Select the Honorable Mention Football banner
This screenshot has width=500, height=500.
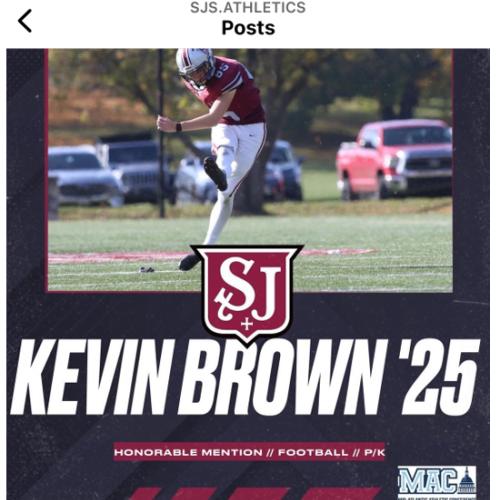pyautogui.click(x=249, y=452)
